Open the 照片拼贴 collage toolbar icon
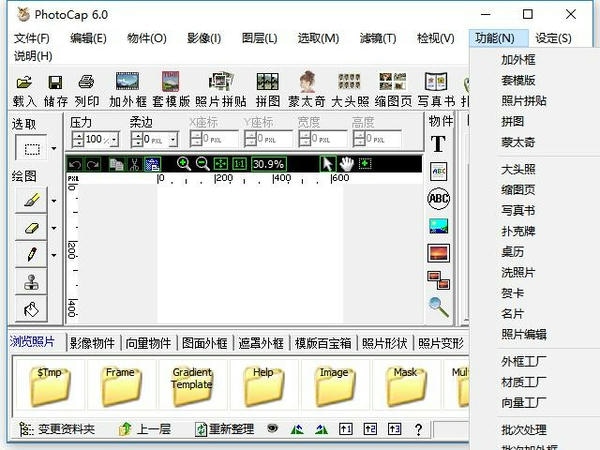Screen dimensions: 600x450 point(221,82)
